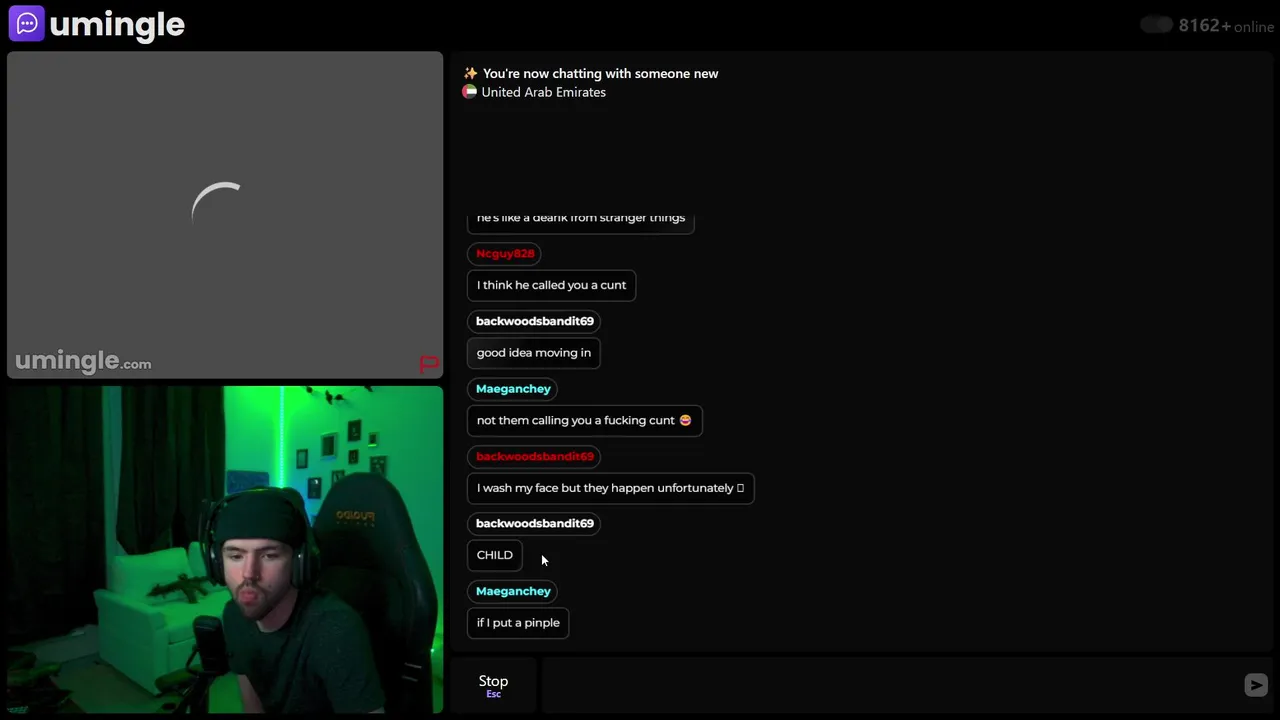Image resolution: width=1280 pixels, height=720 pixels.
Task: Click the sparkles icon beside the new-chat notice
Action: coord(470,73)
